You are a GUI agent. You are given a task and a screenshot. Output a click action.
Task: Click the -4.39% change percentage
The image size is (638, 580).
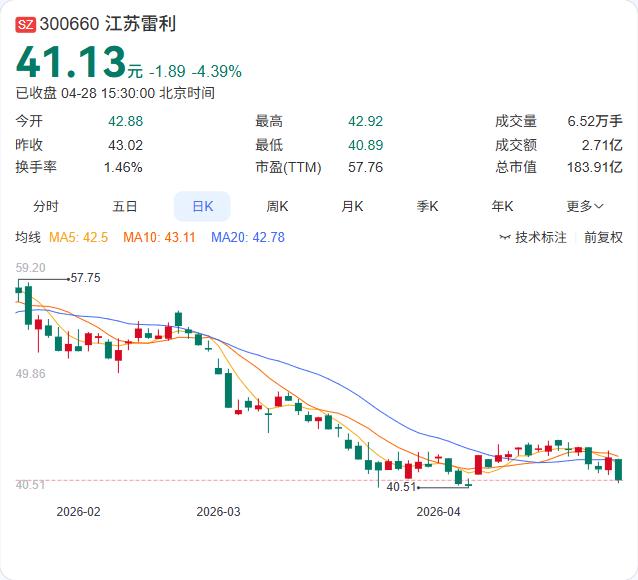tap(216, 72)
